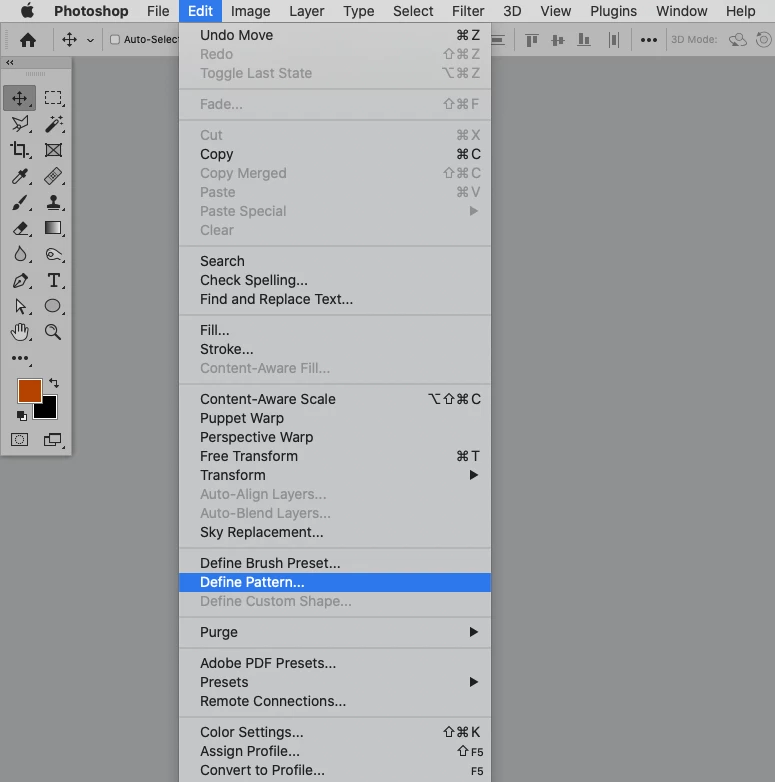Select the Pen tool
Screen dimensions: 775x782
20,280
